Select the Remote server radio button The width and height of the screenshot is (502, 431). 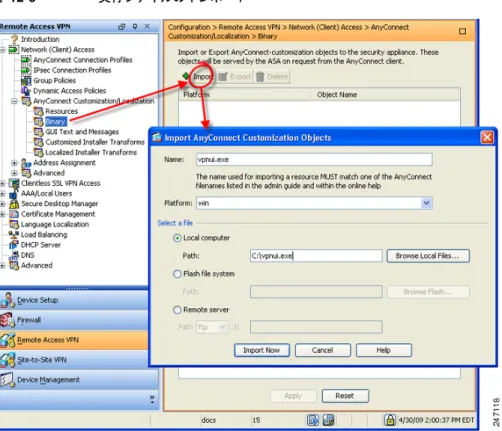tap(177, 310)
